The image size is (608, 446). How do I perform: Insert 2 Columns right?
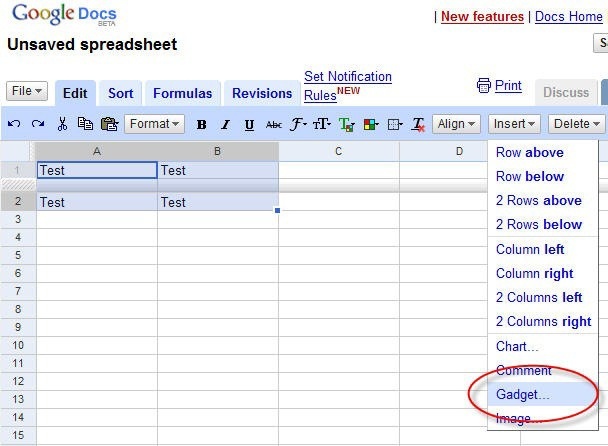542,322
